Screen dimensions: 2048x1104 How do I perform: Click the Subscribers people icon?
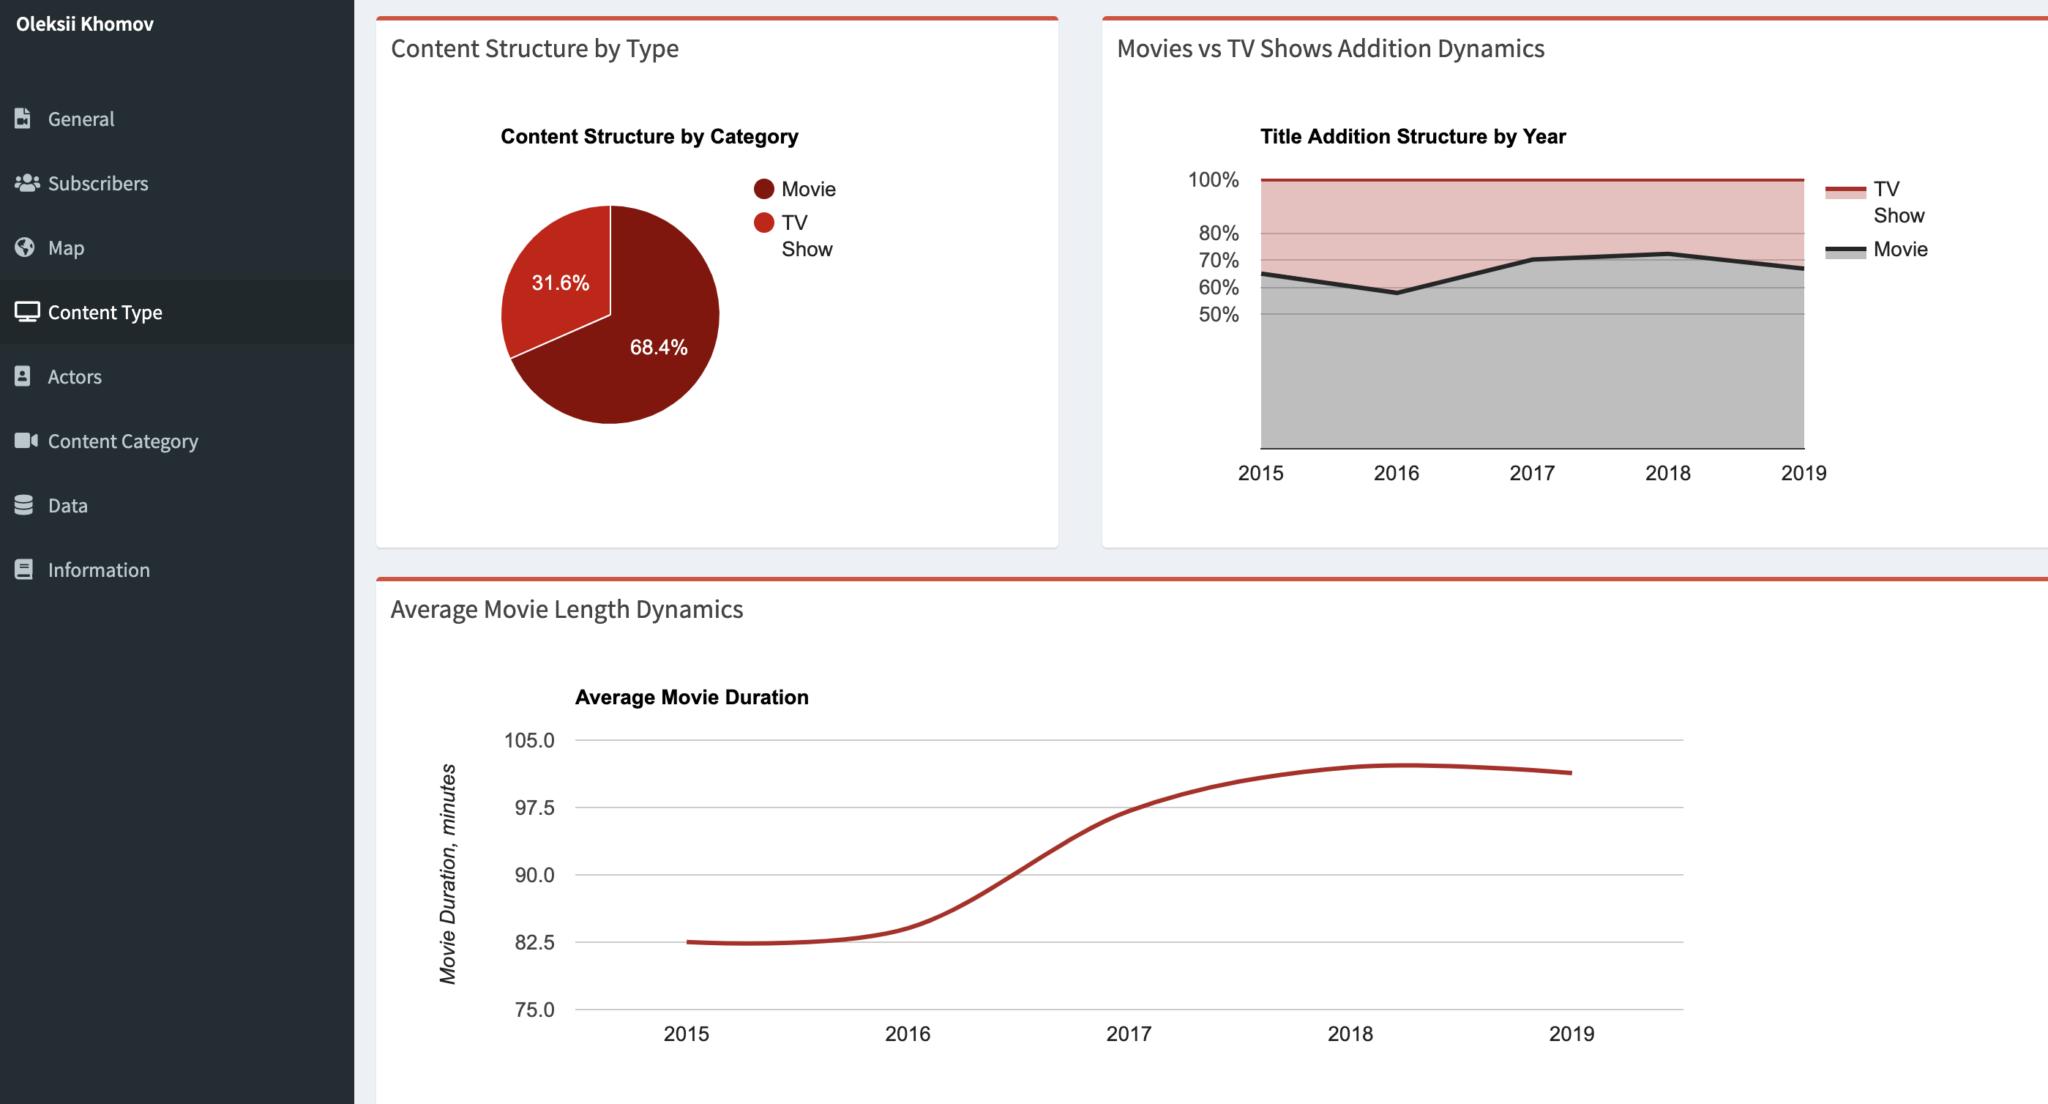pos(26,182)
